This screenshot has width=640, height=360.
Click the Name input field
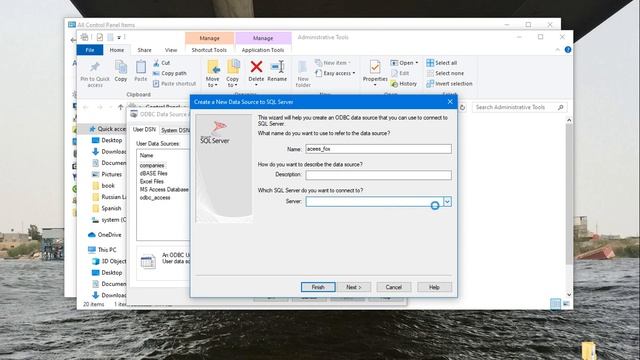378,149
